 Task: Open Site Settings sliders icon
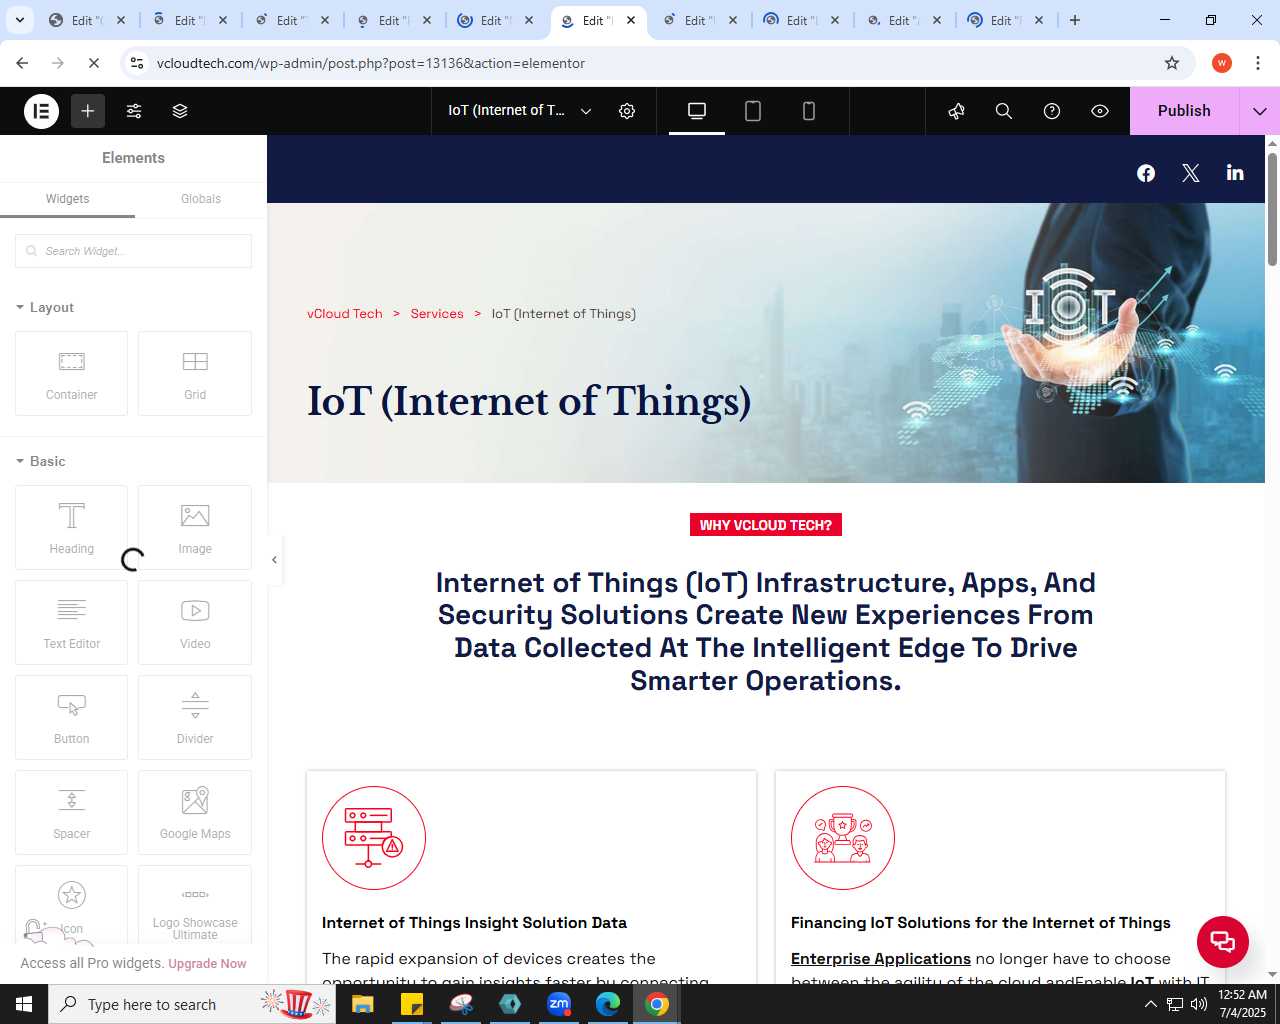(x=134, y=111)
